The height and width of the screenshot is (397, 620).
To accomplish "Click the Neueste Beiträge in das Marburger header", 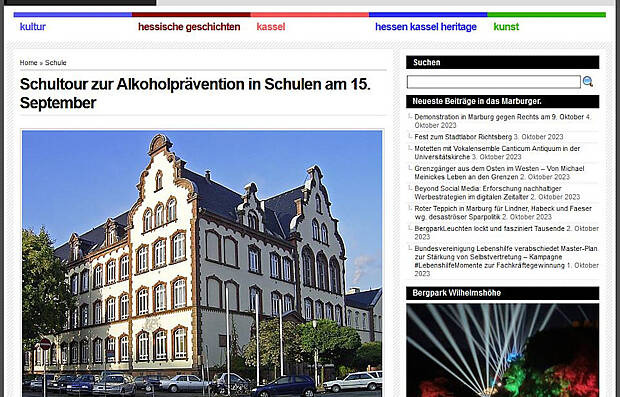I will pyautogui.click(x=503, y=101).
